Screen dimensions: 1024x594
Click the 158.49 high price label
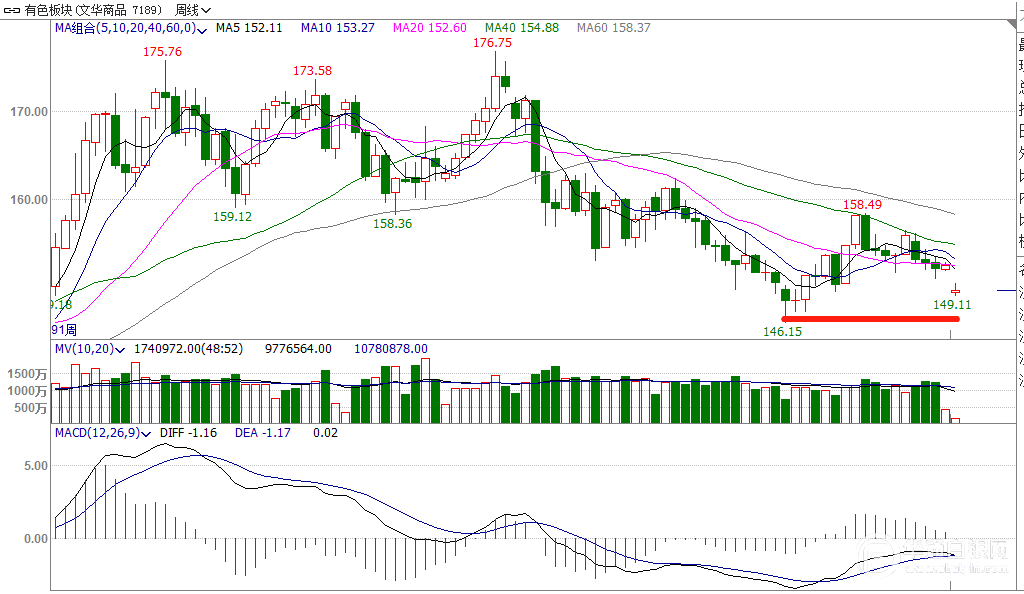[862, 205]
